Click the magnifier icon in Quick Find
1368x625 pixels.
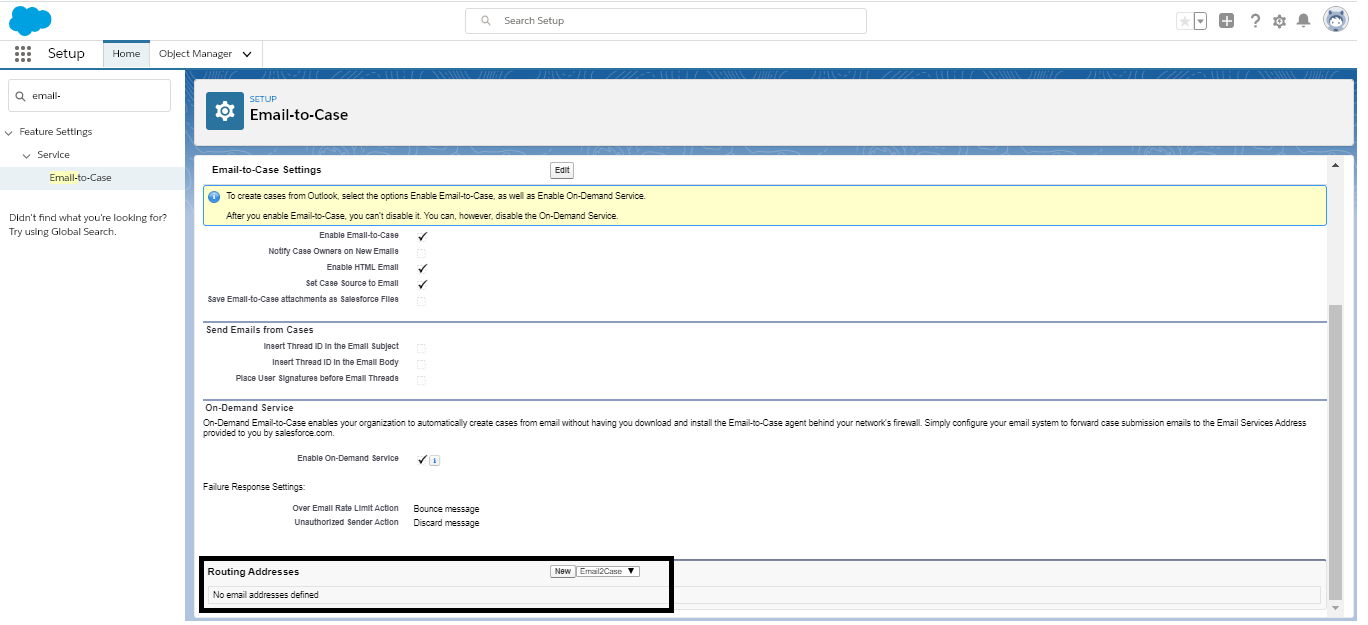pyautogui.click(x=21, y=96)
